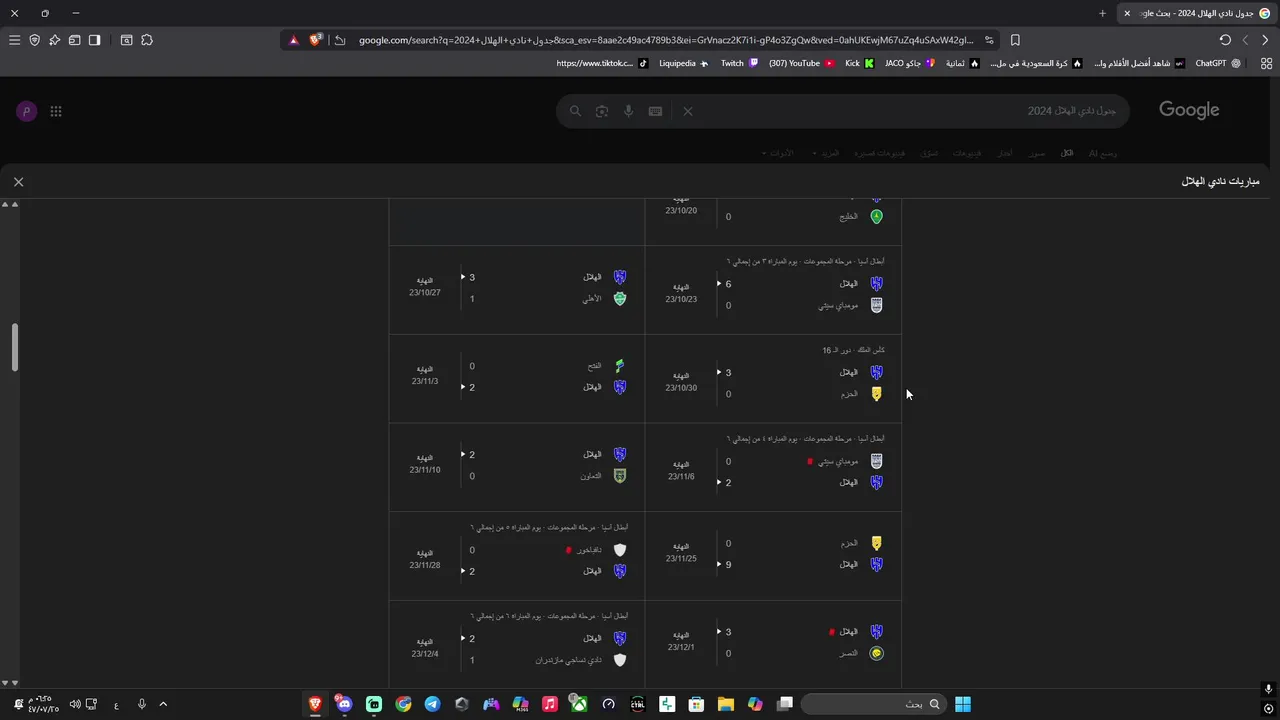Open the 23/10/27 match card against الأهلي
1280x720 pixels.
[517, 290]
